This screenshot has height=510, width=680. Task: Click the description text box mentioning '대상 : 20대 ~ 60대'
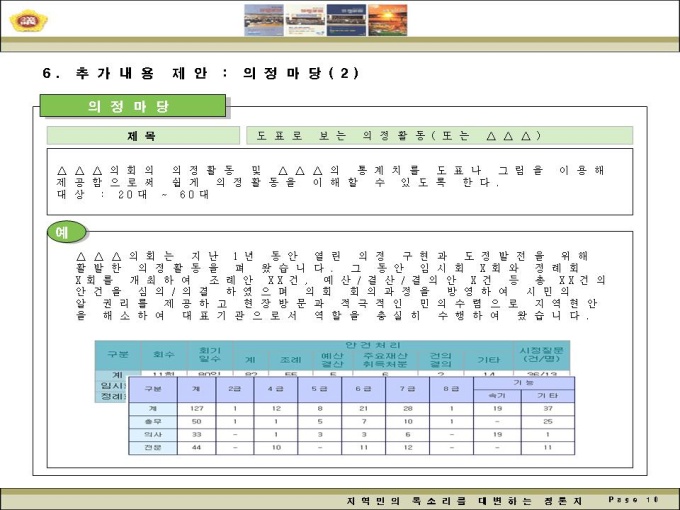point(338,182)
